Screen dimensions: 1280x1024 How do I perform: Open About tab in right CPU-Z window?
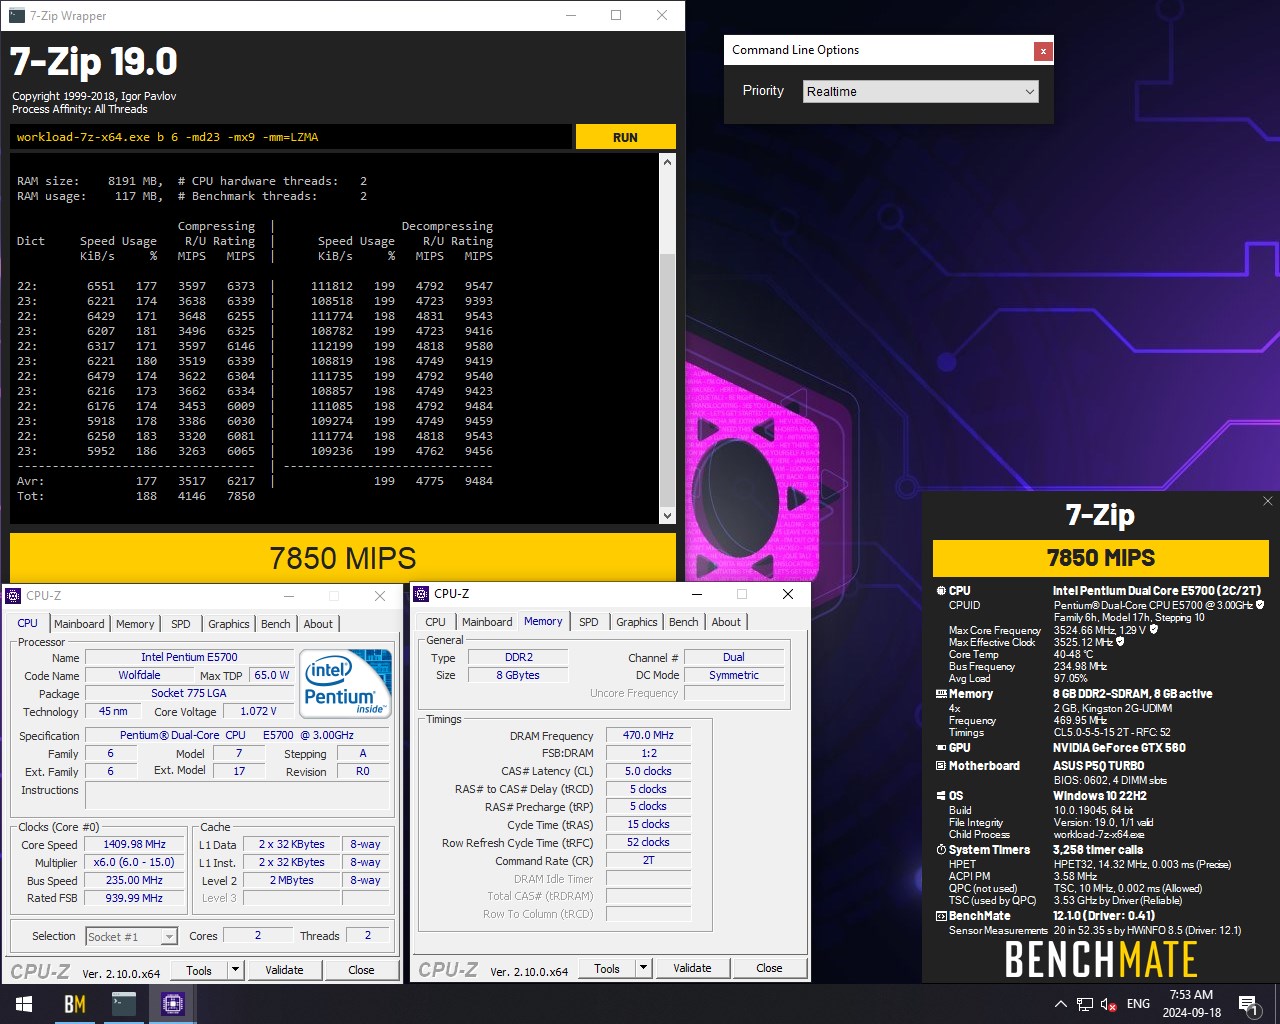click(727, 621)
